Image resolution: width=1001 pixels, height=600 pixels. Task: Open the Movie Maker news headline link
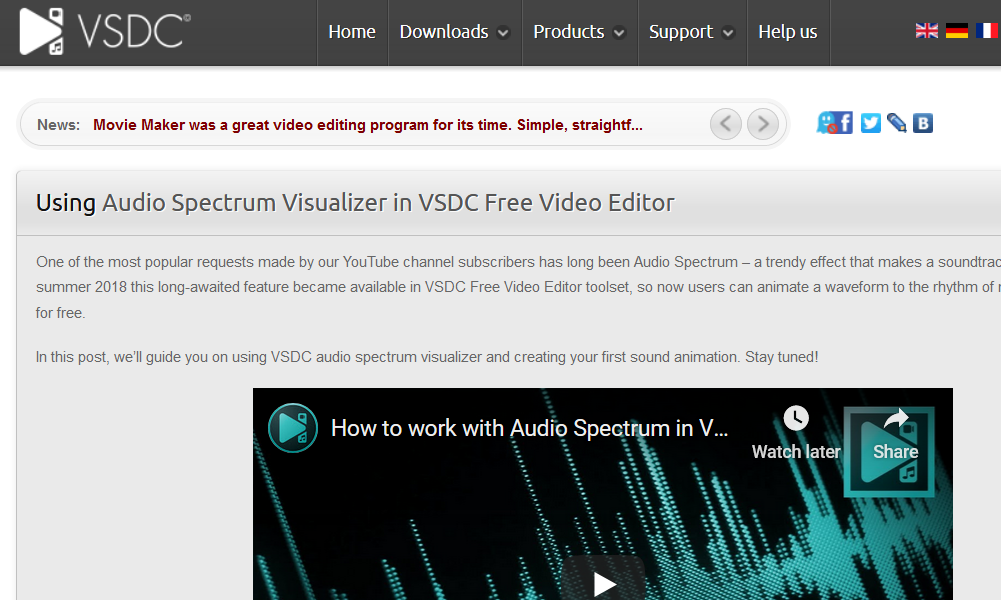368,125
